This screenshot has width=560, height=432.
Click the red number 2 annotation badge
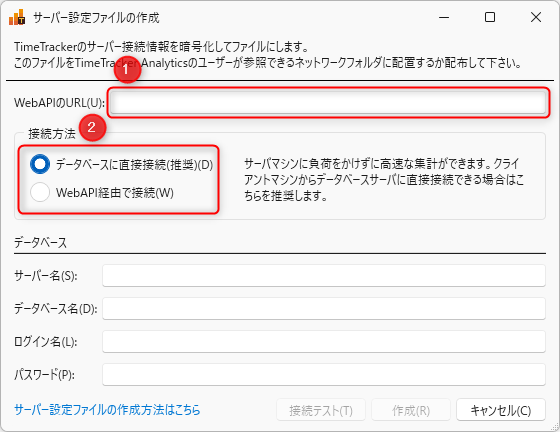click(x=92, y=127)
